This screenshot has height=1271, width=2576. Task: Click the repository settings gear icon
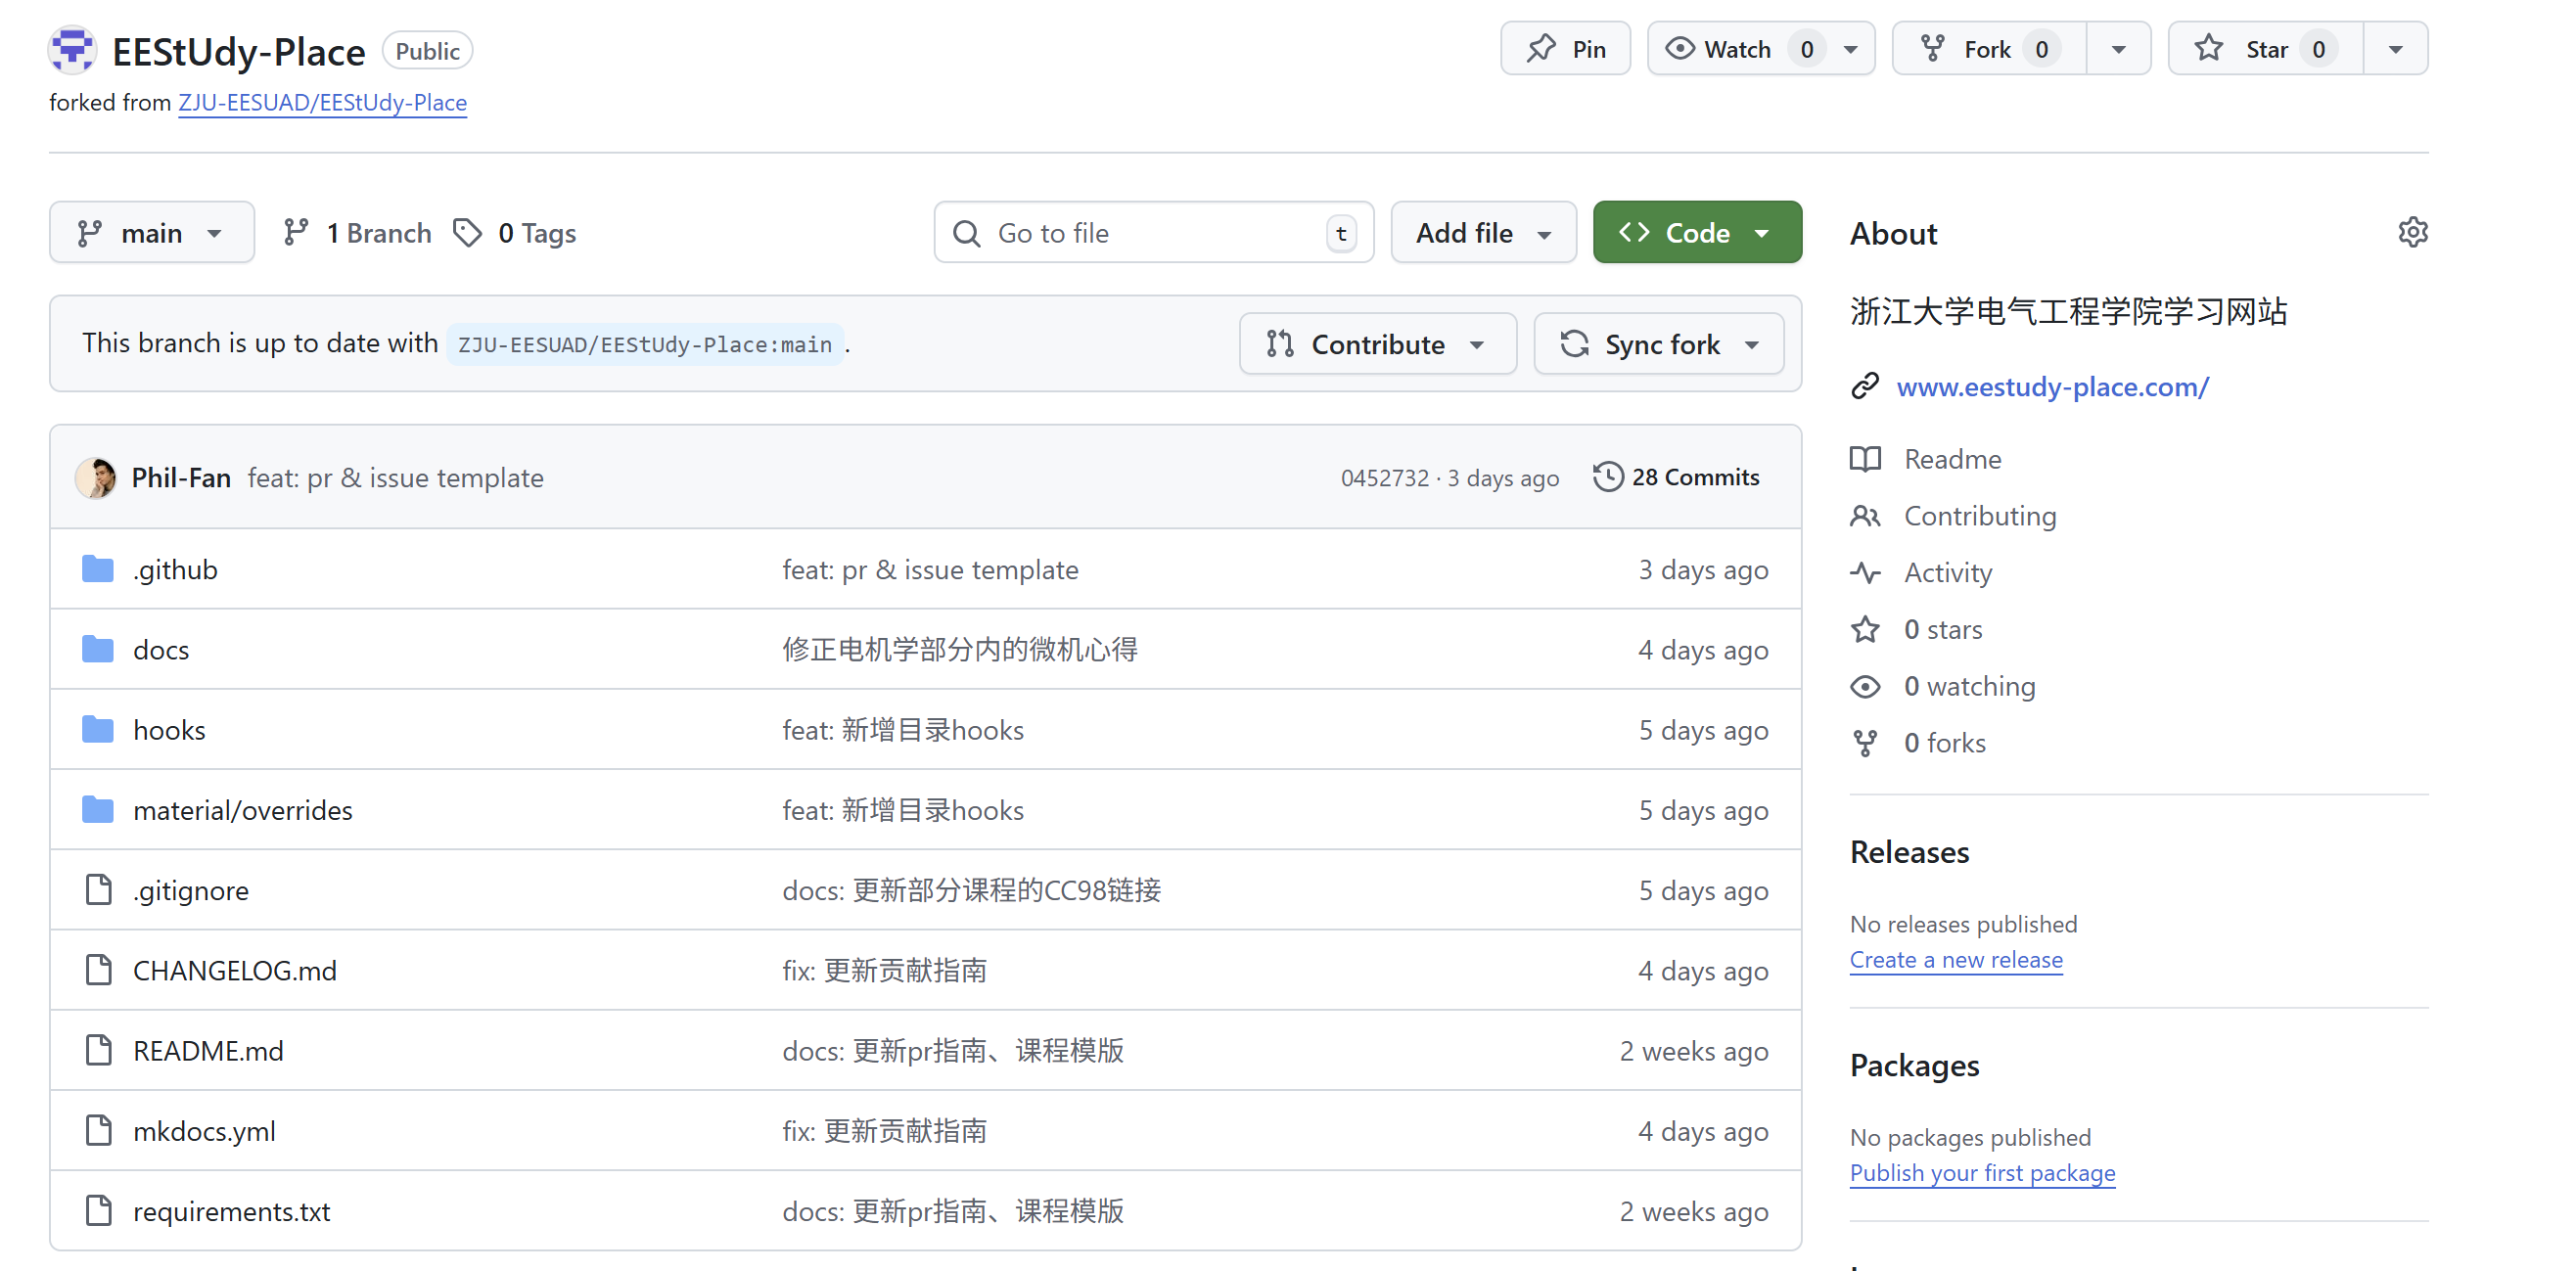[x=2411, y=232]
